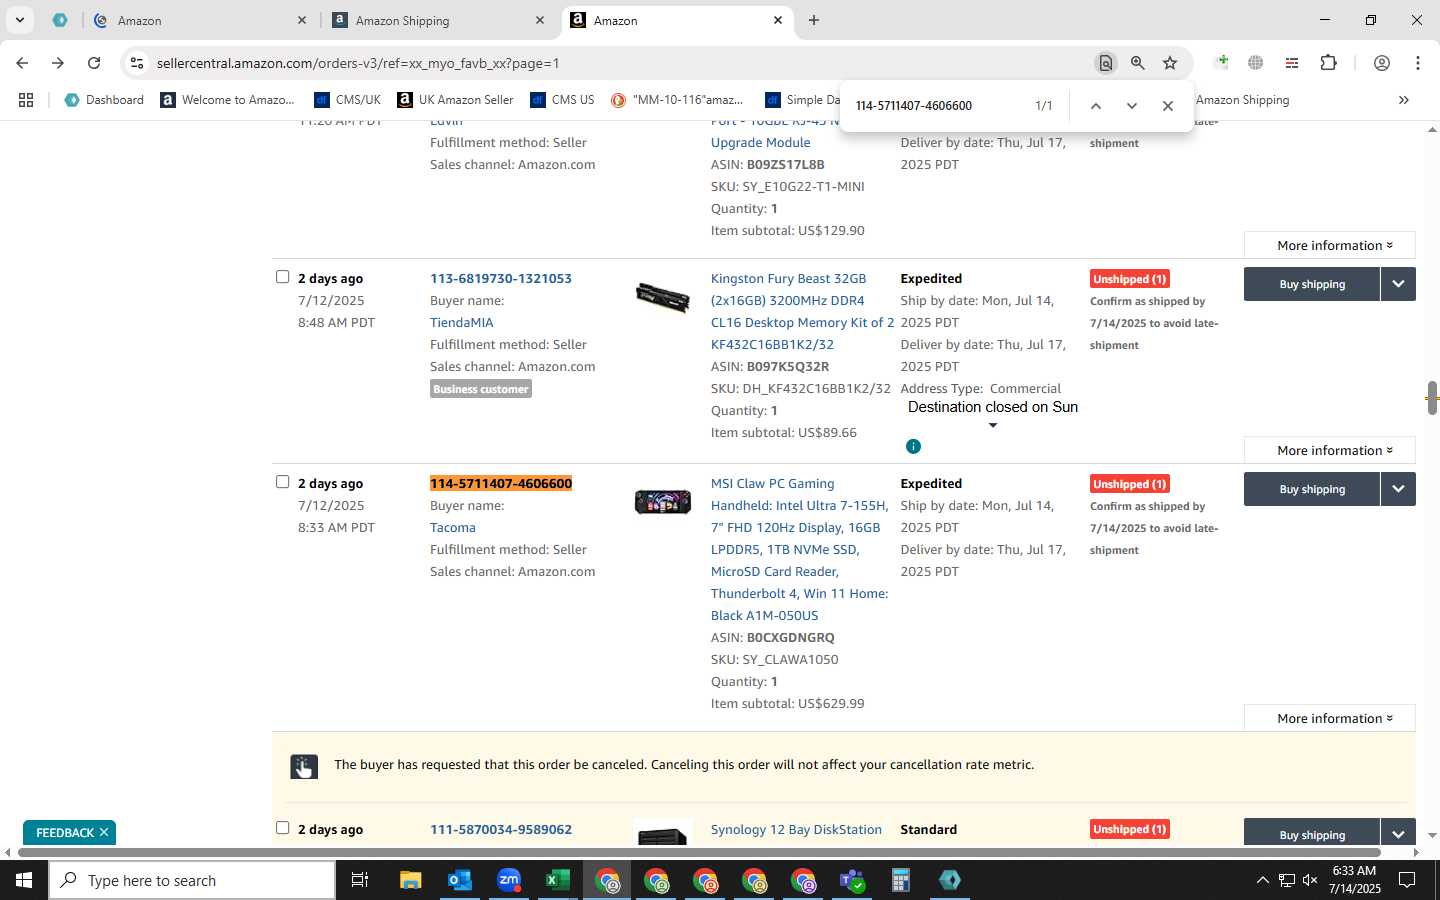
Task: Click cancellation request hand icon
Action: point(304,766)
